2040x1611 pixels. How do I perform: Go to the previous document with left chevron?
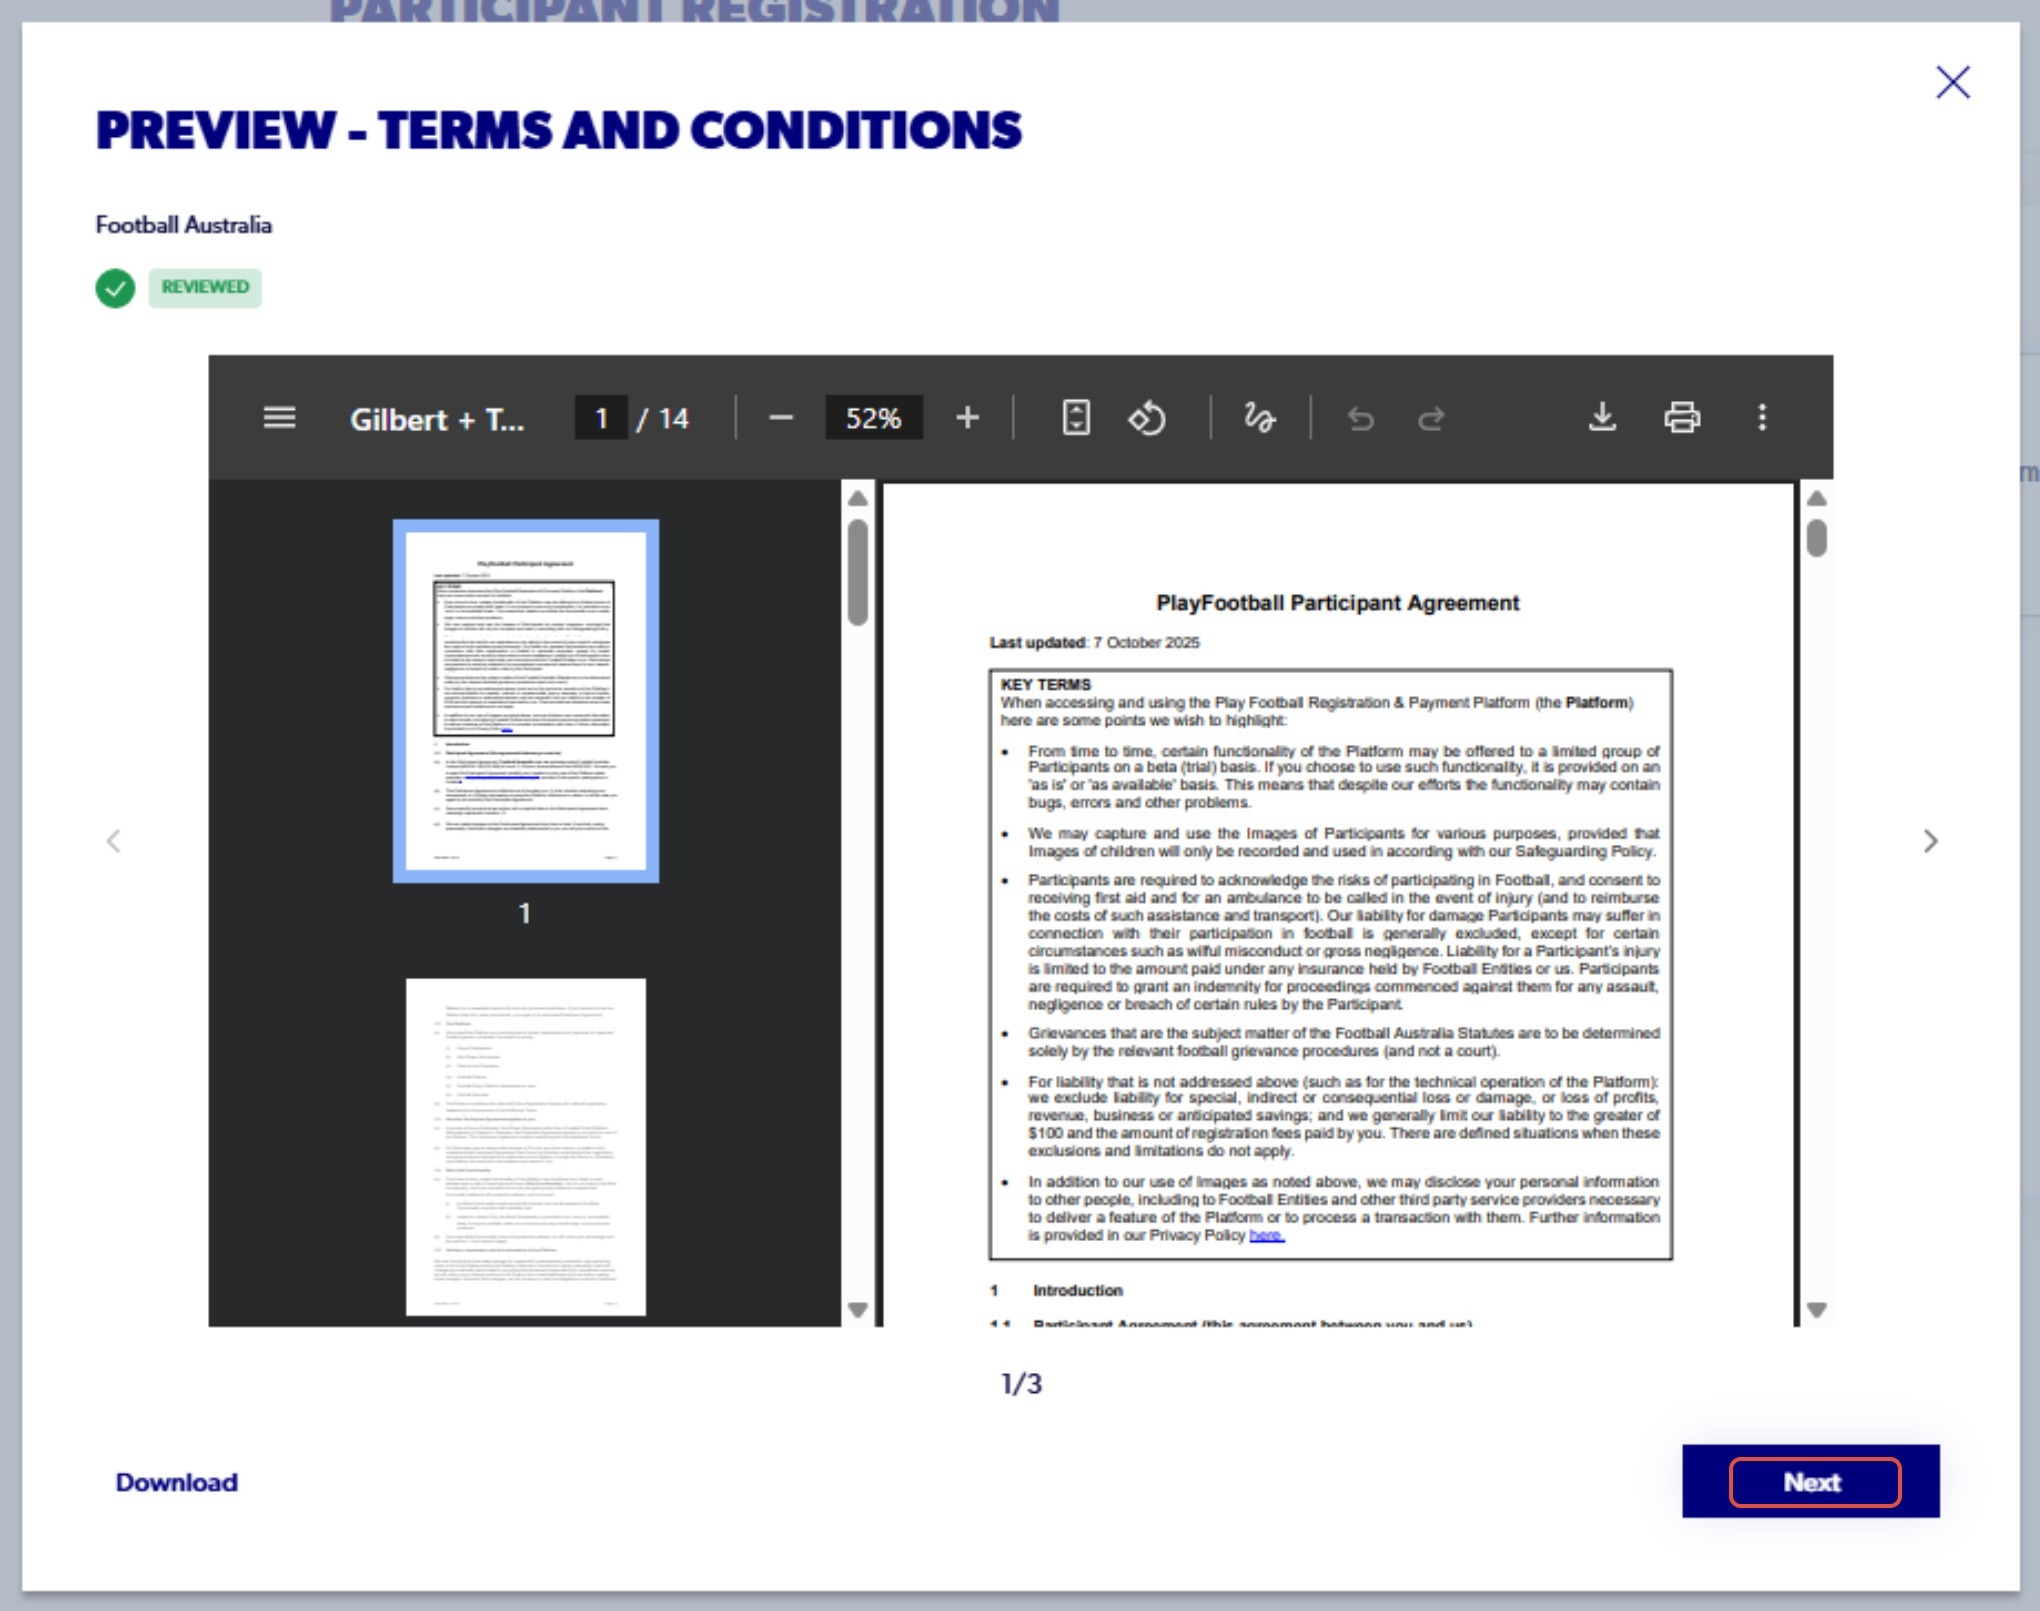[x=114, y=841]
